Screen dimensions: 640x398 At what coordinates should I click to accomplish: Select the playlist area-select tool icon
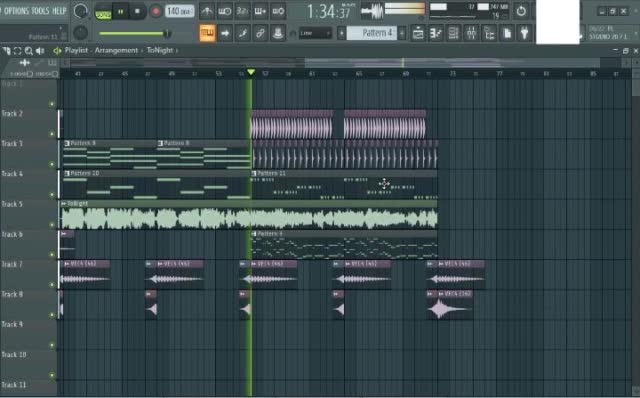(x=18, y=51)
